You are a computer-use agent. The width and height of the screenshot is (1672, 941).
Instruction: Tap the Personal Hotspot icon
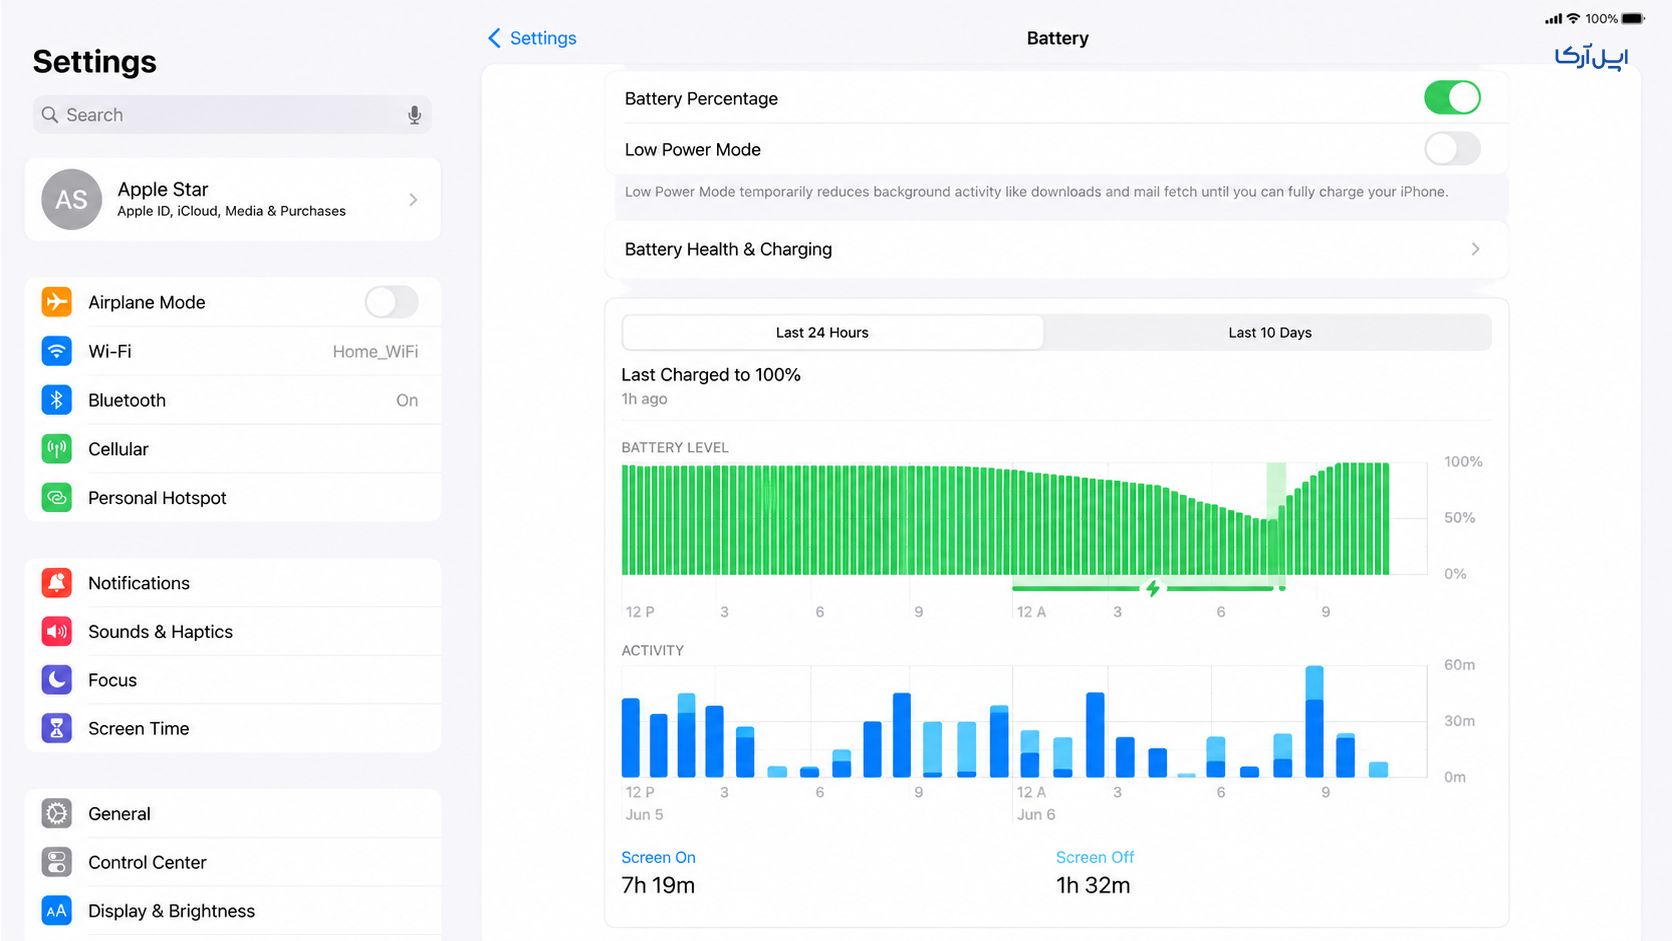tap(57, 497)
